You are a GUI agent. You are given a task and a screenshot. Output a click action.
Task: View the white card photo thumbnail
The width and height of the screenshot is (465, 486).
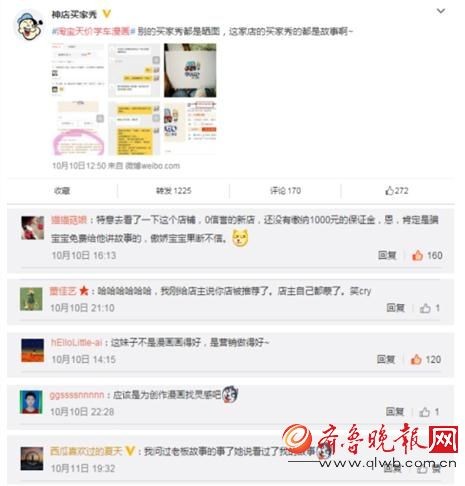click(190, 70)
